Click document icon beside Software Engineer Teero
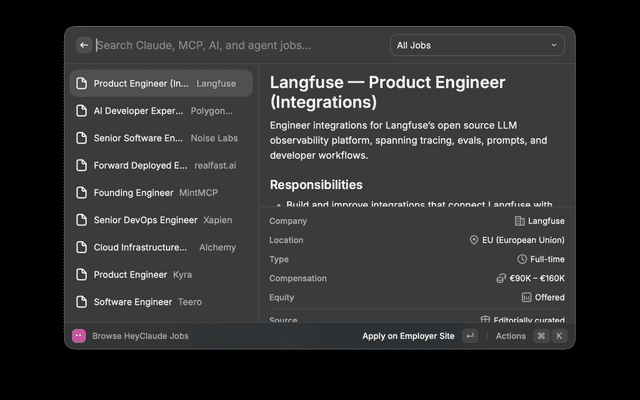The height and width of the screenshot is (400, 640). [82, 302]
